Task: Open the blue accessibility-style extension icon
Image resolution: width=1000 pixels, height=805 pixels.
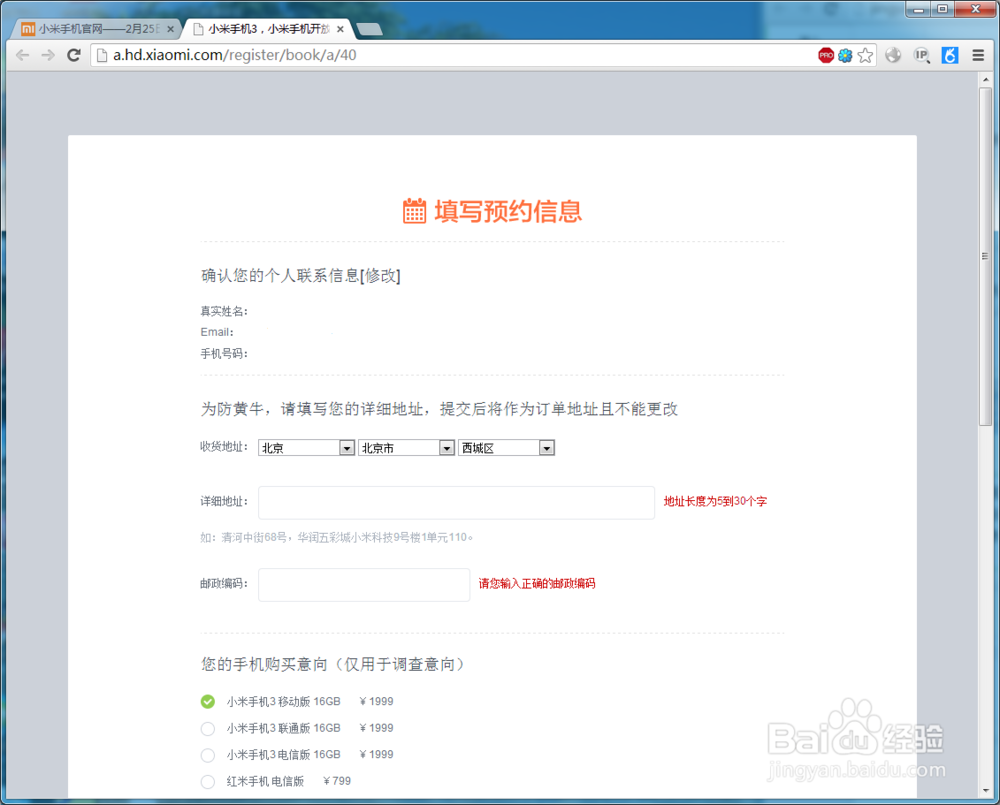Action: click(x=950, y=55)
